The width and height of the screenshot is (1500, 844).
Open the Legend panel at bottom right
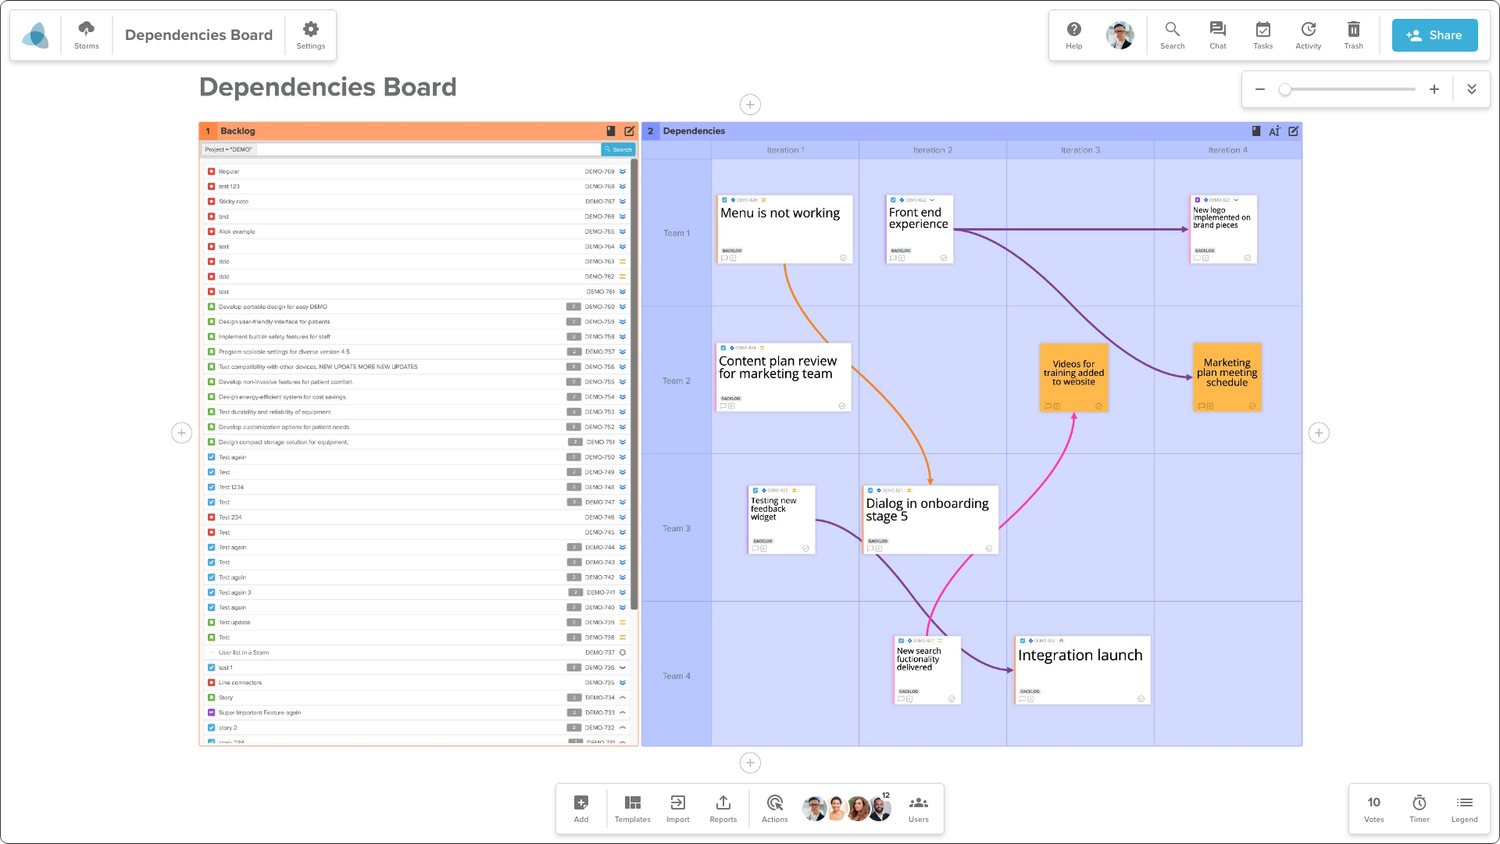(1464, 808)
